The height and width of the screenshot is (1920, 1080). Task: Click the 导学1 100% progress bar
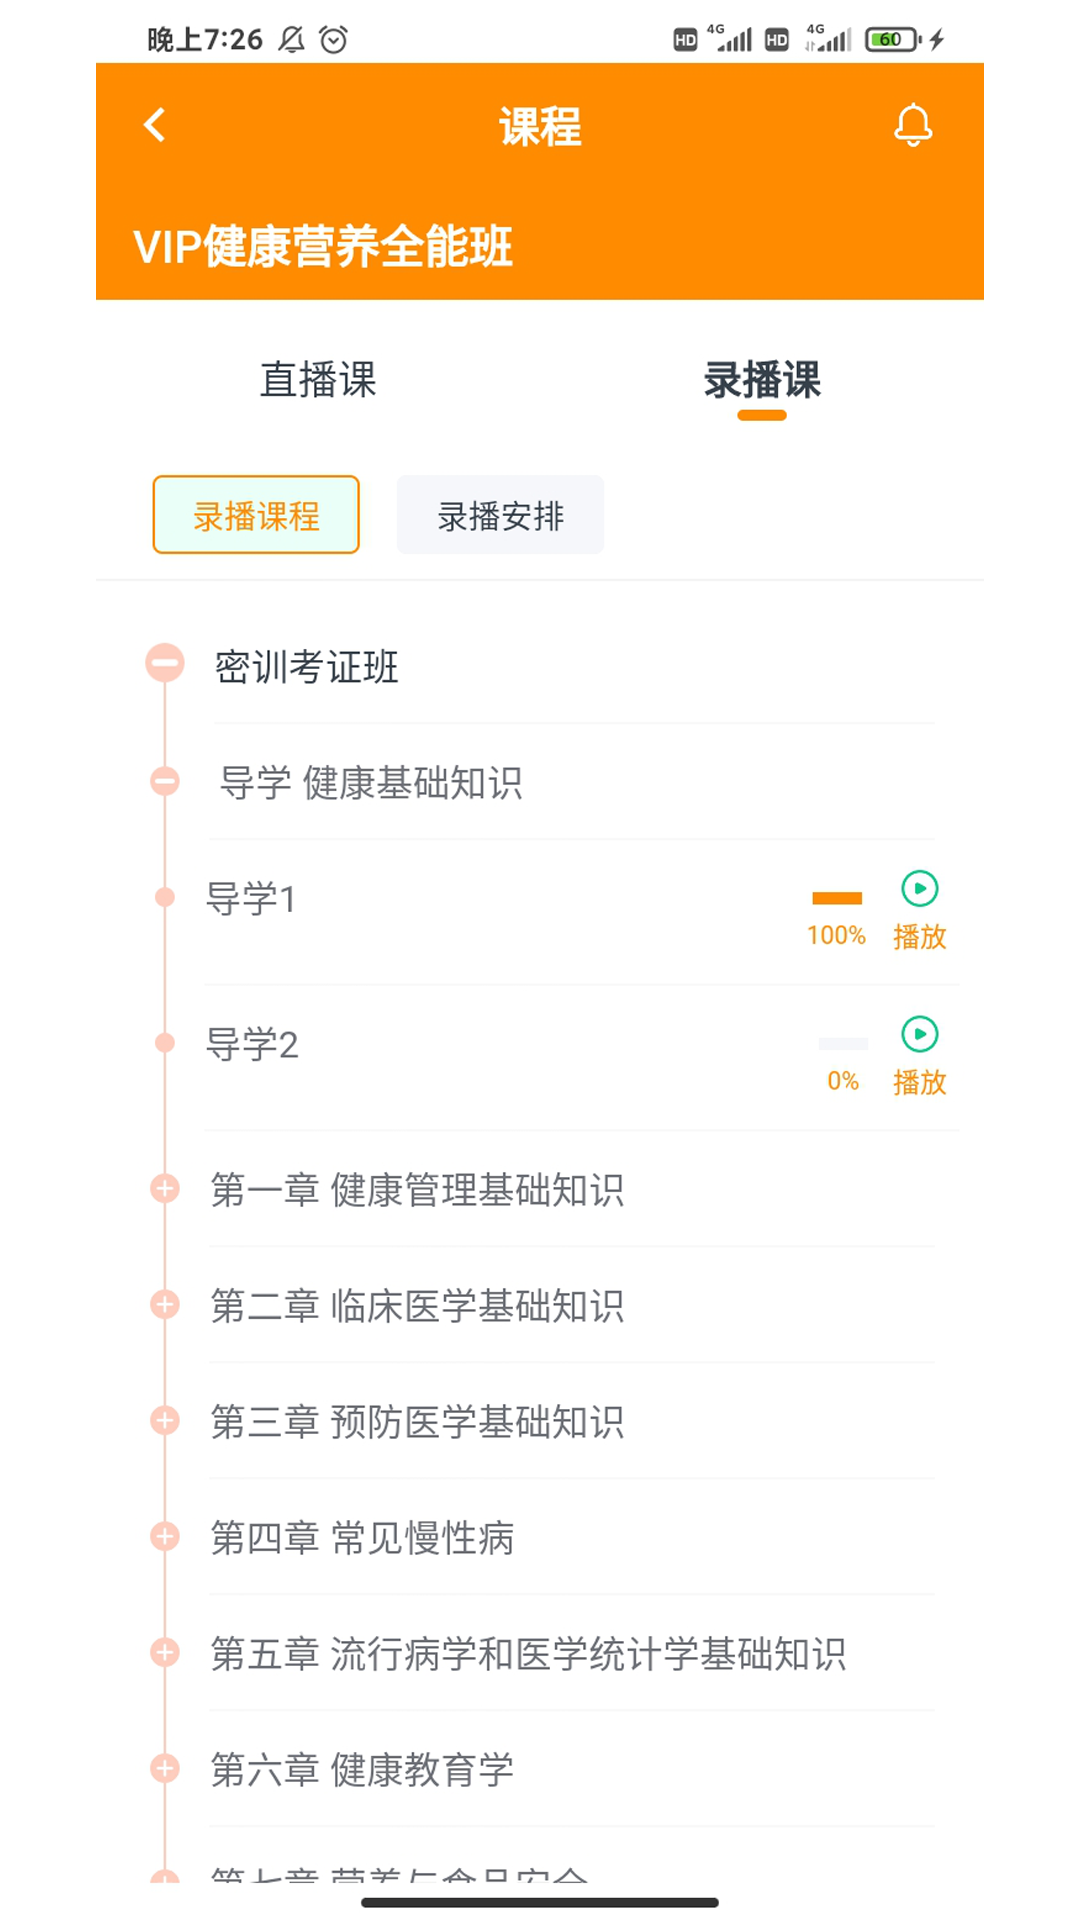point(837,898)
